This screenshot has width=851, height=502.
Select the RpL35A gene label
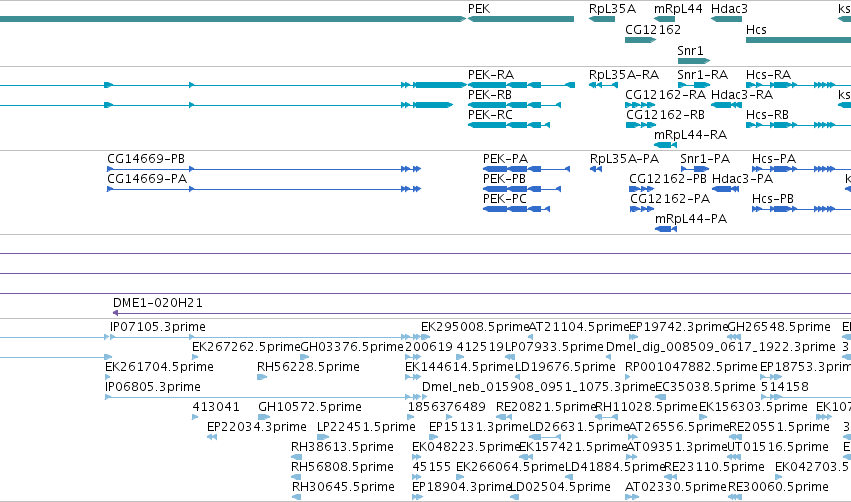pos(612,9)
